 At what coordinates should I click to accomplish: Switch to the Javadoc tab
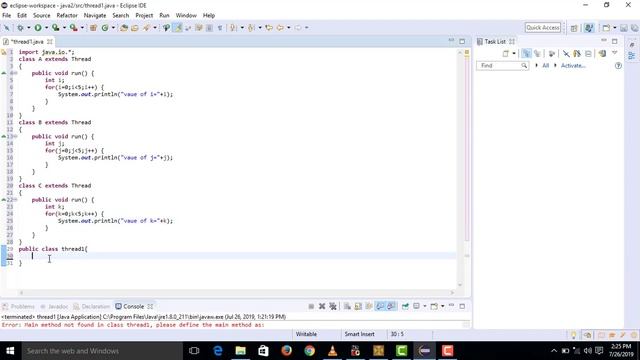(54, 306)
